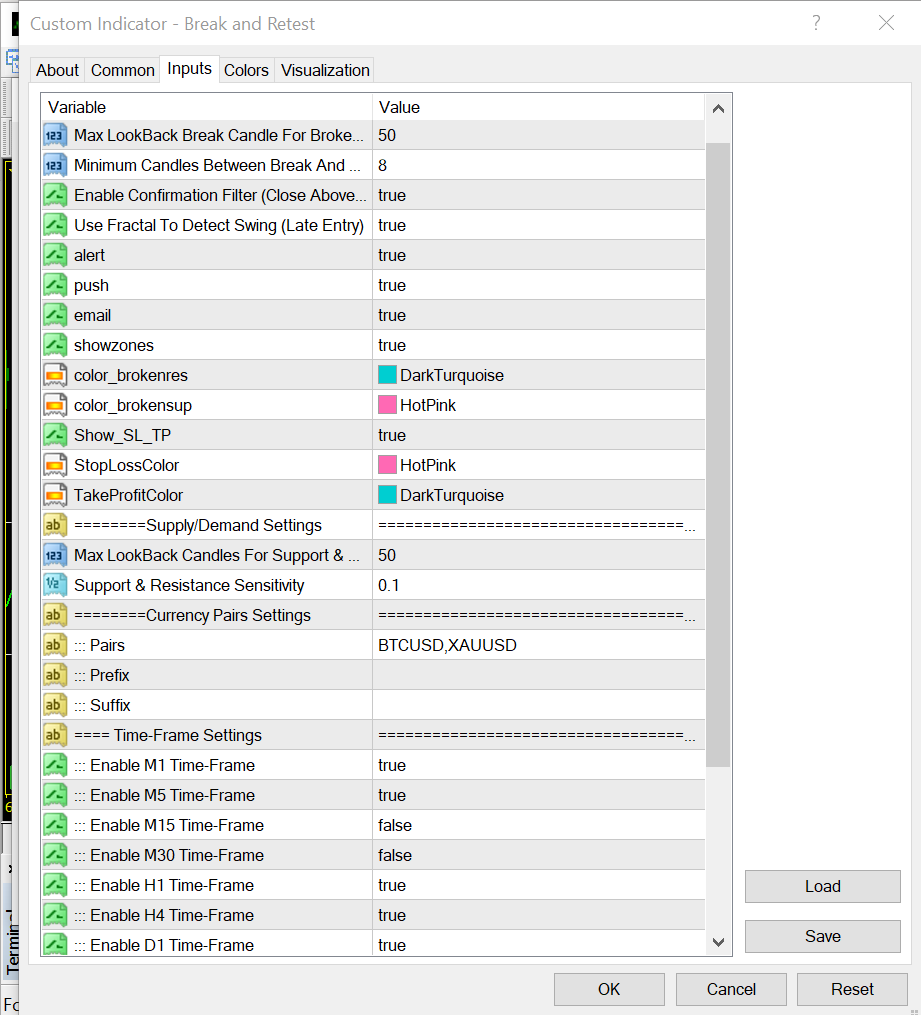Viewport: 921px width, 1015px height.
Task: Click color-type icon beside TakeProfitColor
Action: coord(55,495)
